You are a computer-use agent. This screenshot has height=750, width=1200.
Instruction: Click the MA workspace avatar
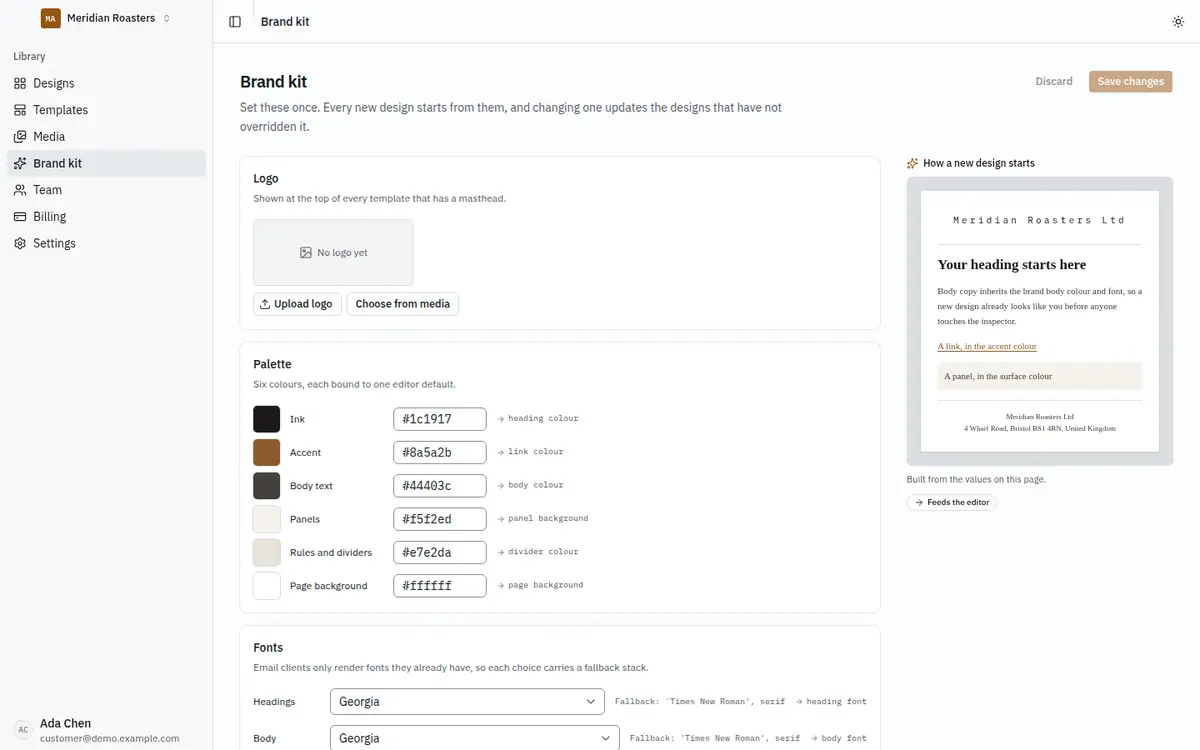coord(50,18)
